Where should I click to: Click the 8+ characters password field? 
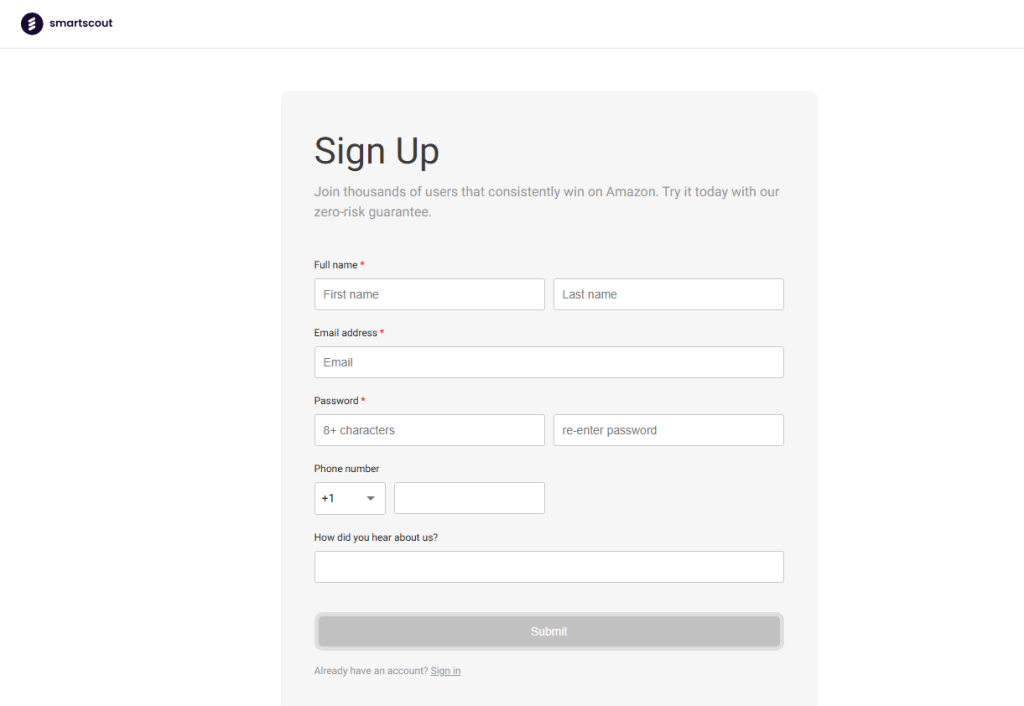[x=429, y=430]
